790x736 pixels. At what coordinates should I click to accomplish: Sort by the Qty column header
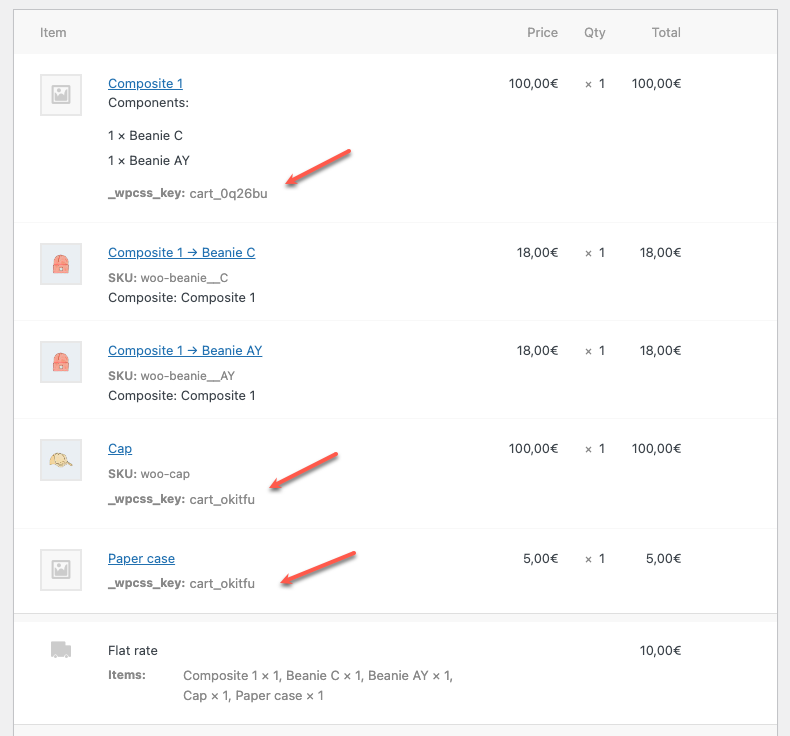pos(595,33)
